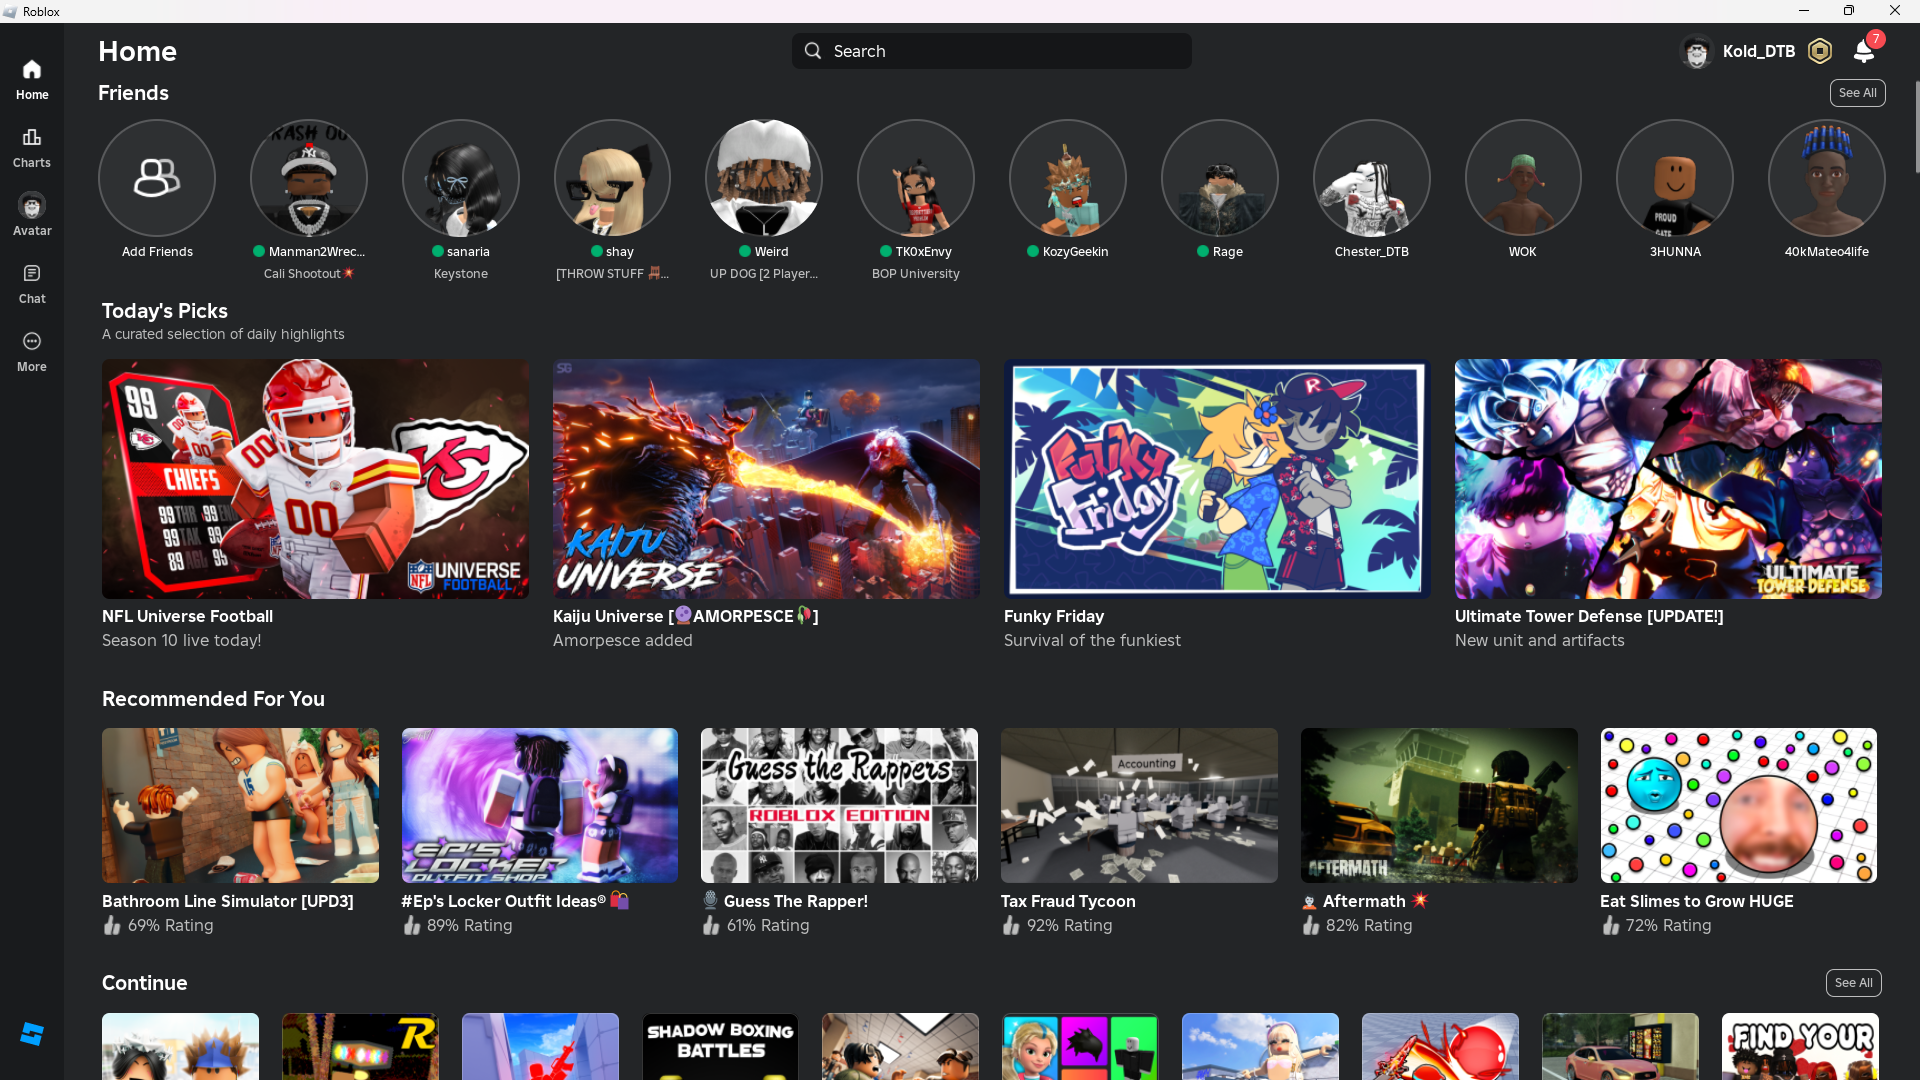
Task: Open Rage friend avatar
Action: click(1220, 178)
